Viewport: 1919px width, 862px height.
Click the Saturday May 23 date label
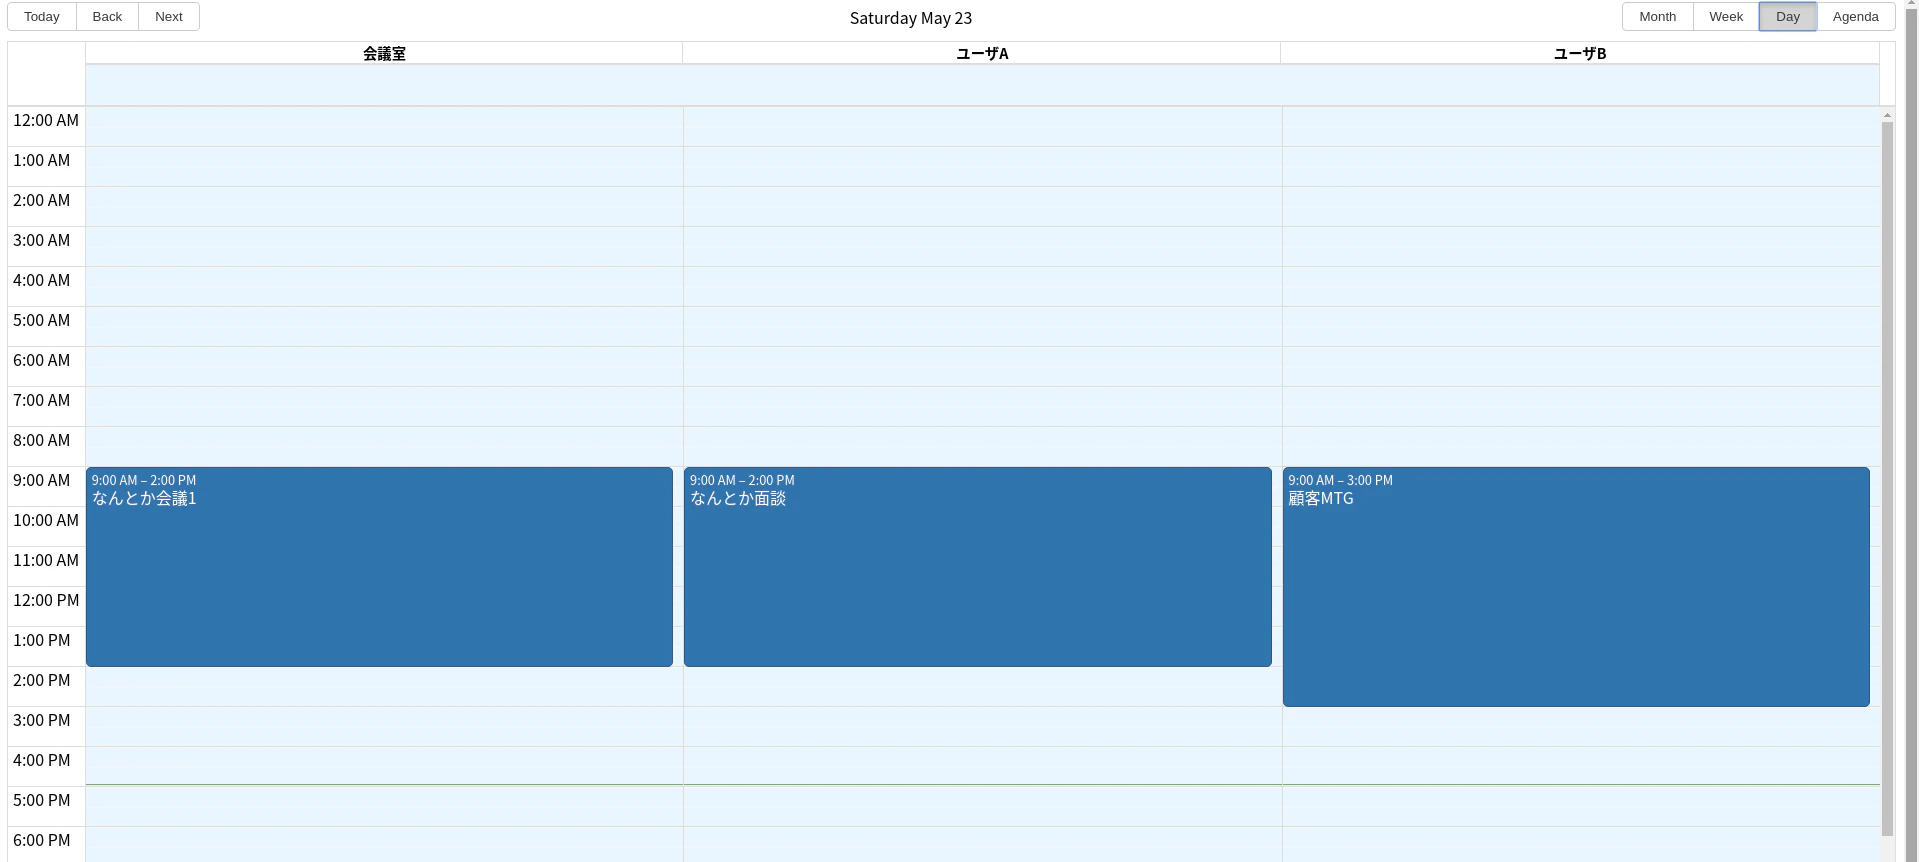pyautogui.click(x=911, y=18)
